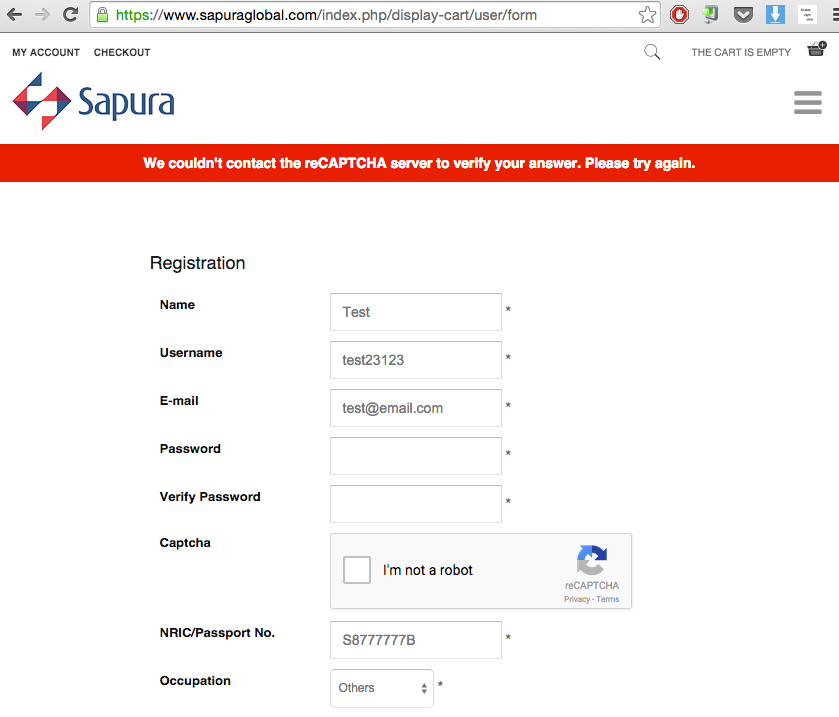Bookmark the page with the star icon
Viewport: 839px width, 717px height.
647,15
